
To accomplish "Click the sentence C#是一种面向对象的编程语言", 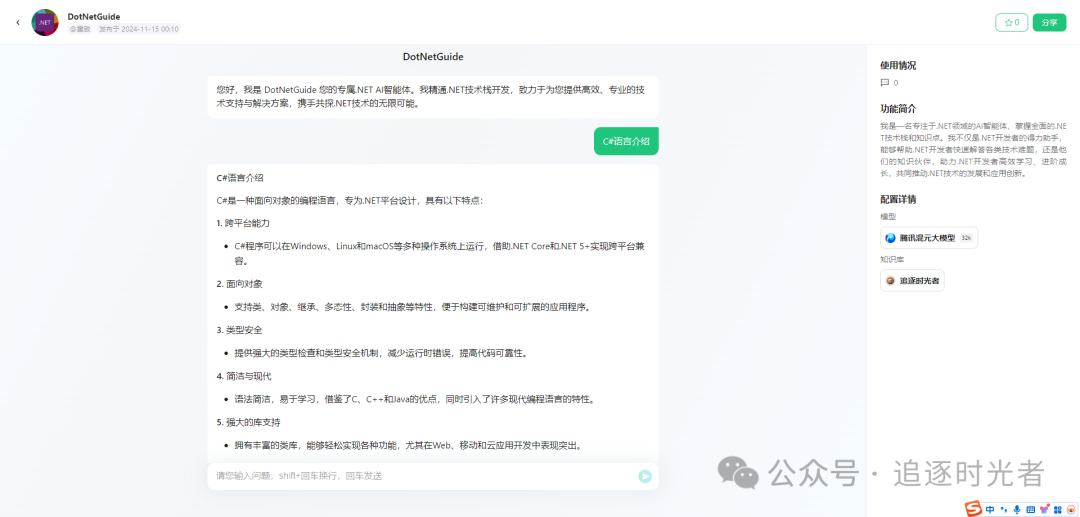I will (x=350, y=201).
